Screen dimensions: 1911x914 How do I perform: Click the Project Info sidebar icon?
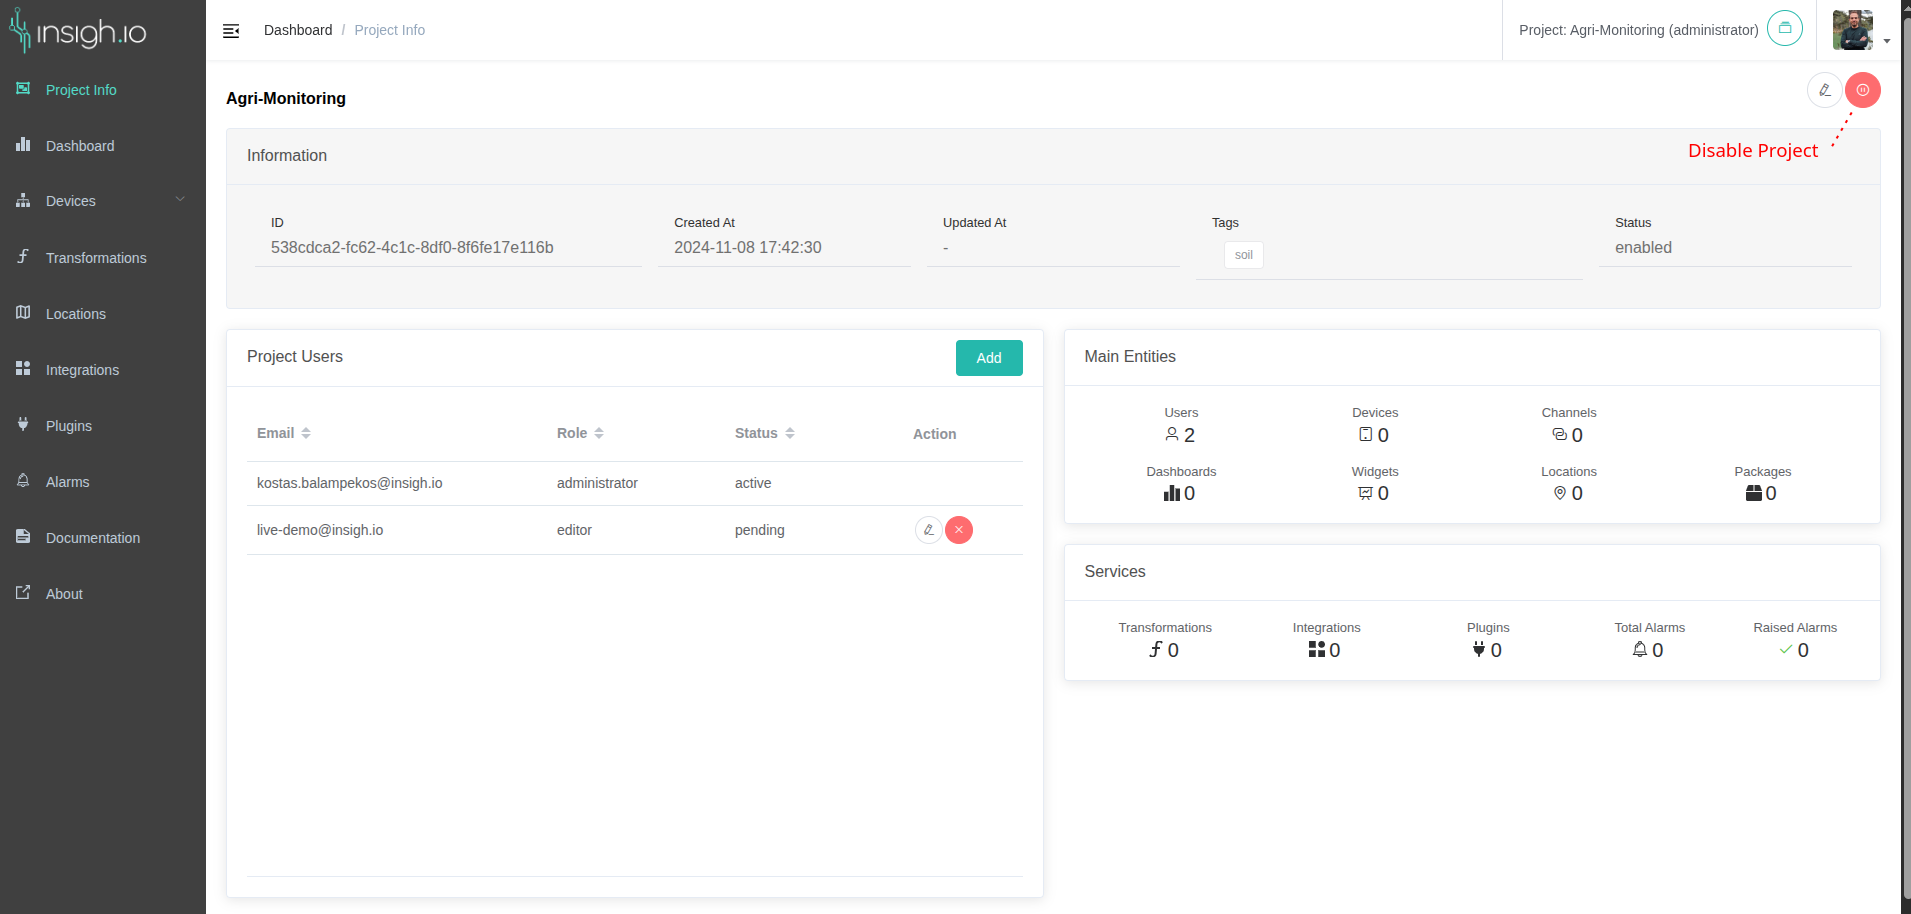[x=23, y=89]
